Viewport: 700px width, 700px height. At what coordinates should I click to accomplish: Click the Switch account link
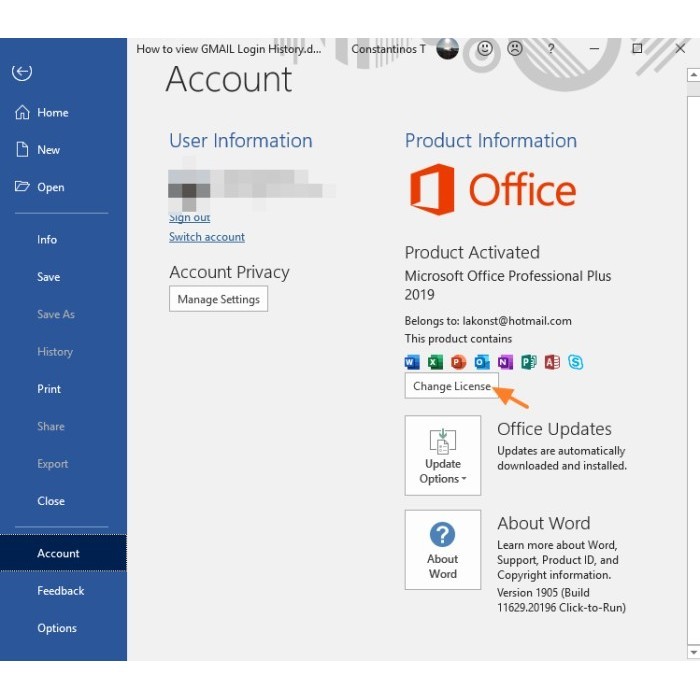point(207,237)
